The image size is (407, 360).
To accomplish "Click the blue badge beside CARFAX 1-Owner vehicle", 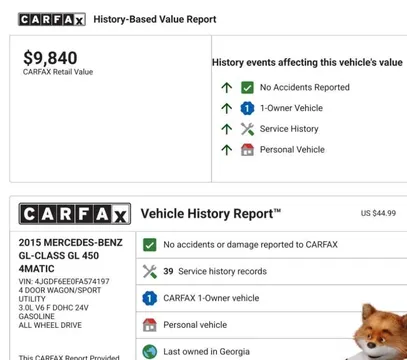I will click(149, 298).
